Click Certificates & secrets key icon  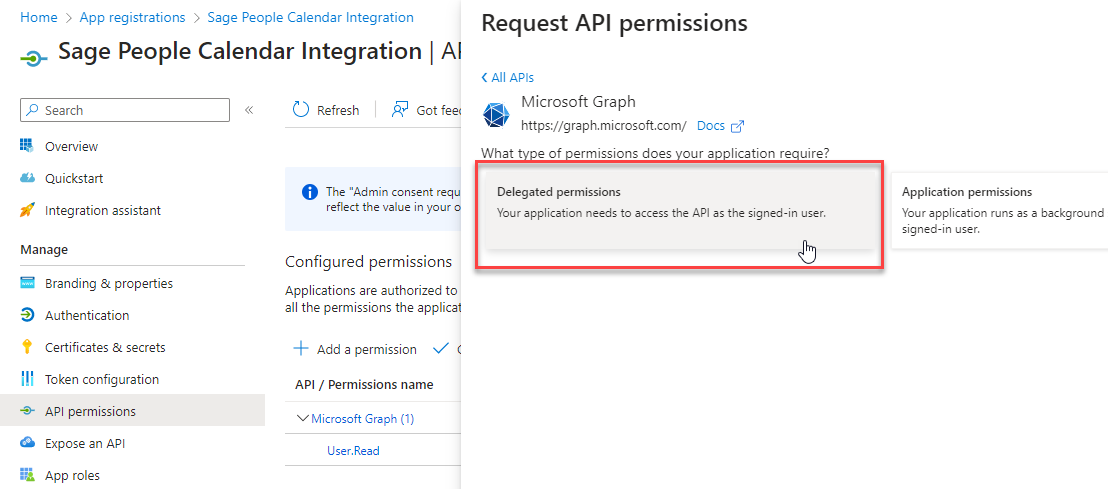27,347
